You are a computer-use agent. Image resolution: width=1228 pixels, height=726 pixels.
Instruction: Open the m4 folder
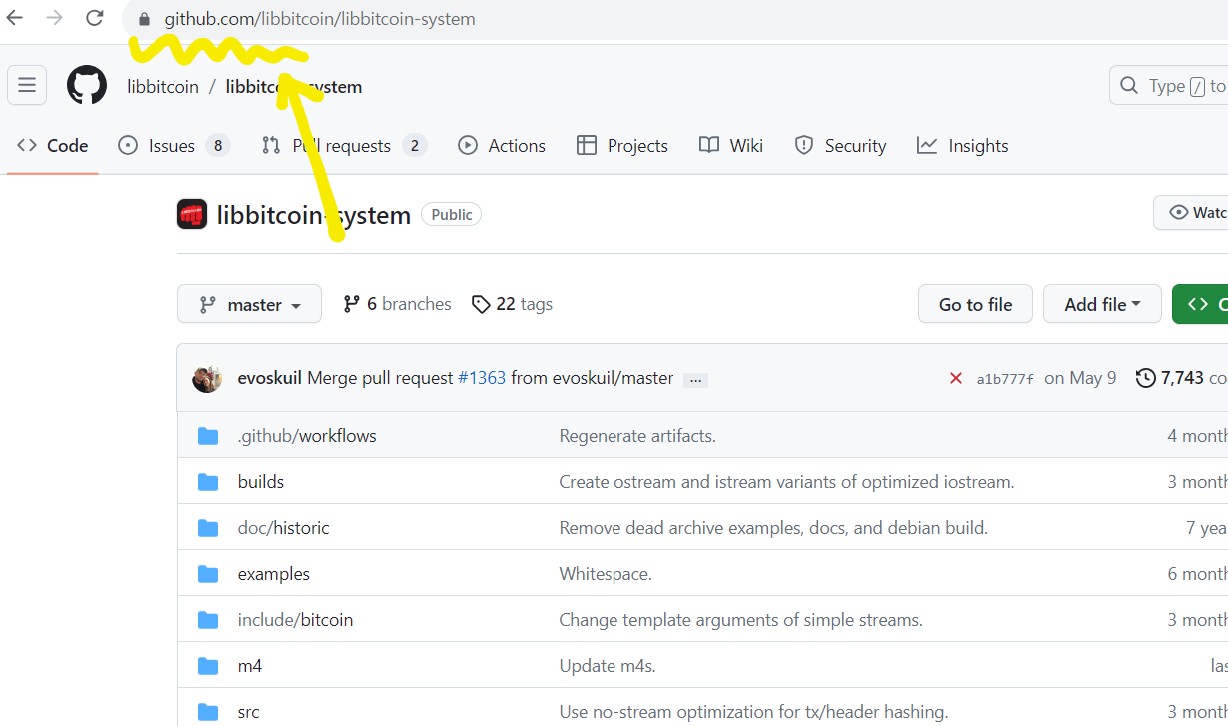(250, 666)
